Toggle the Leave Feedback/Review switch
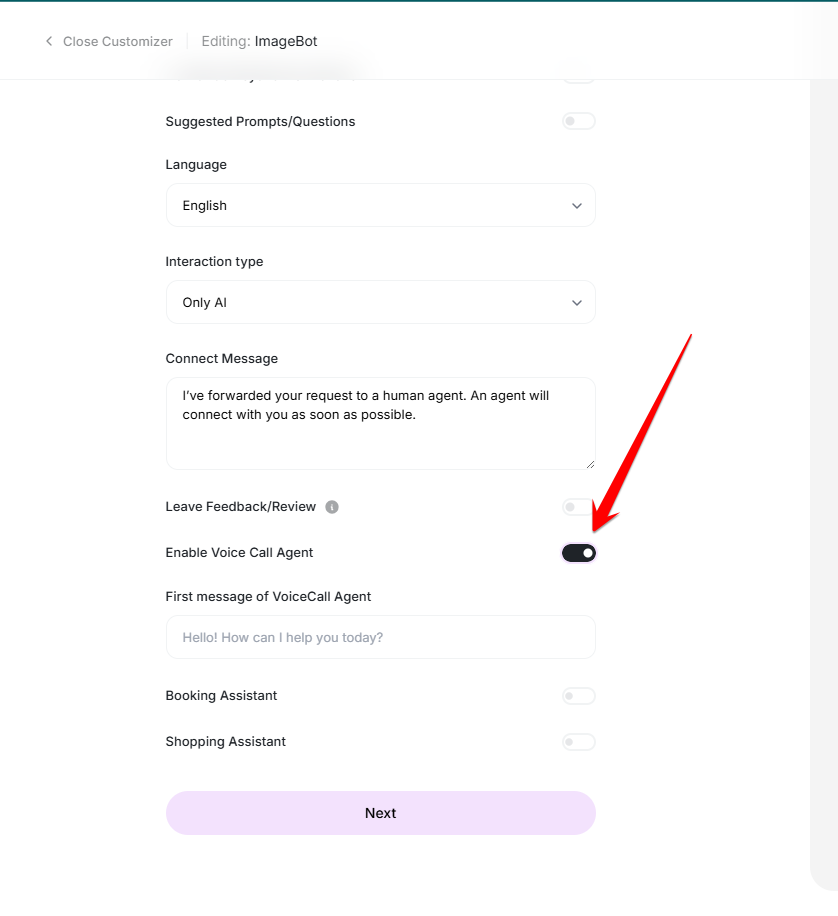The width and height of the screenshot is (838, 916). pyautogui.click(x=578, y=507)
